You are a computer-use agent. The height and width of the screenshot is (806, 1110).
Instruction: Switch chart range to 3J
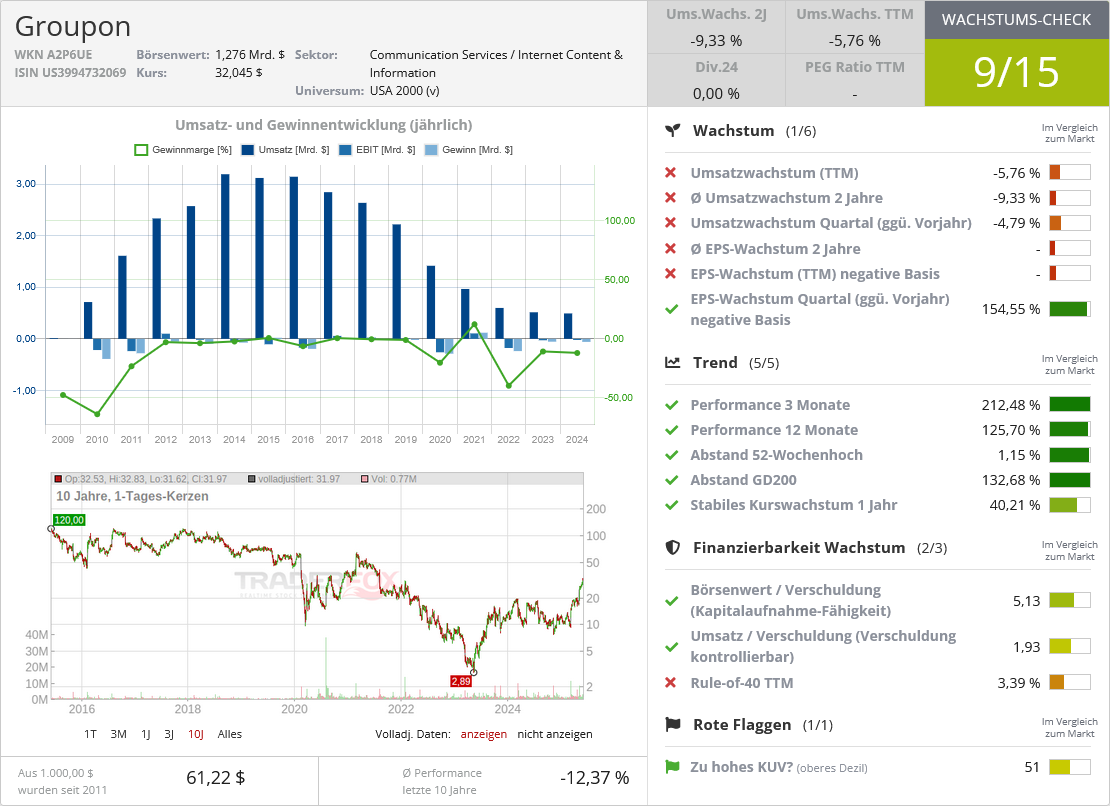169,734
